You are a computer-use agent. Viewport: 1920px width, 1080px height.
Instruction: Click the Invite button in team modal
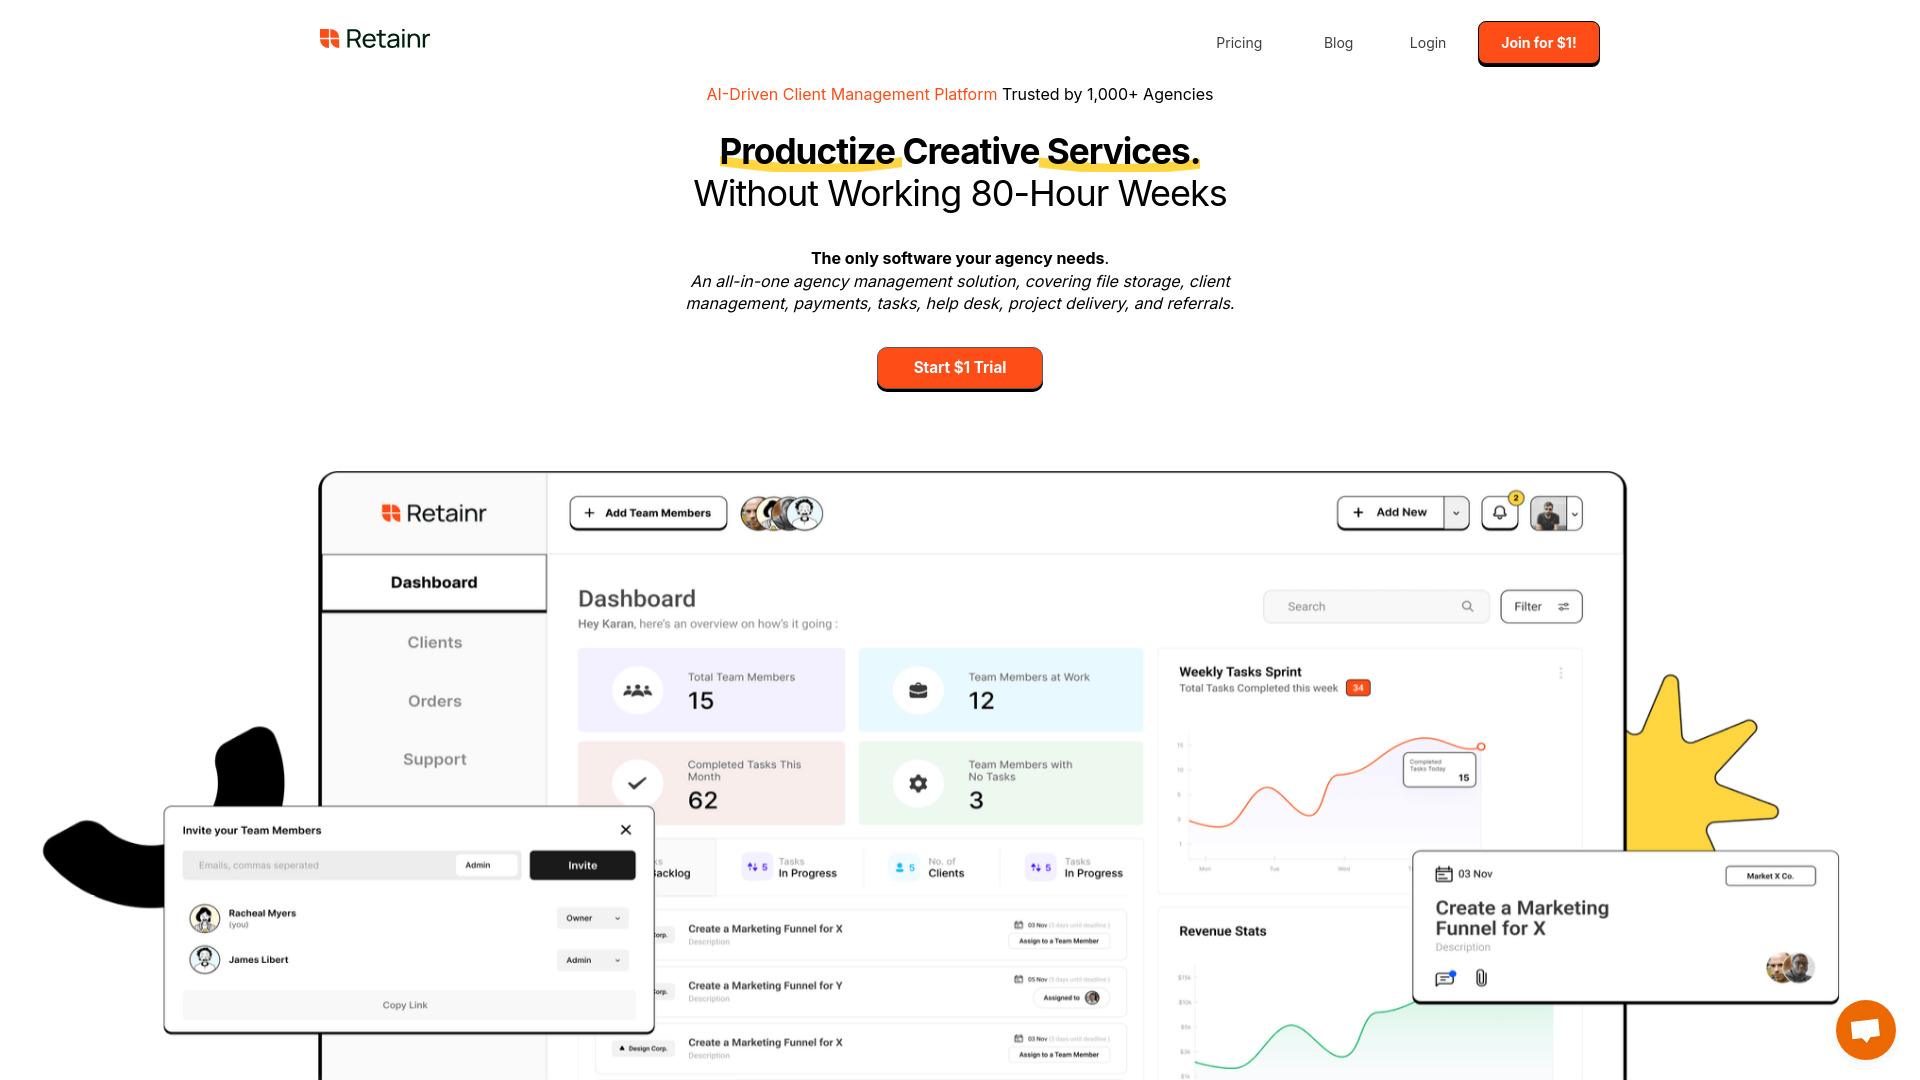(x=582, y=864)
